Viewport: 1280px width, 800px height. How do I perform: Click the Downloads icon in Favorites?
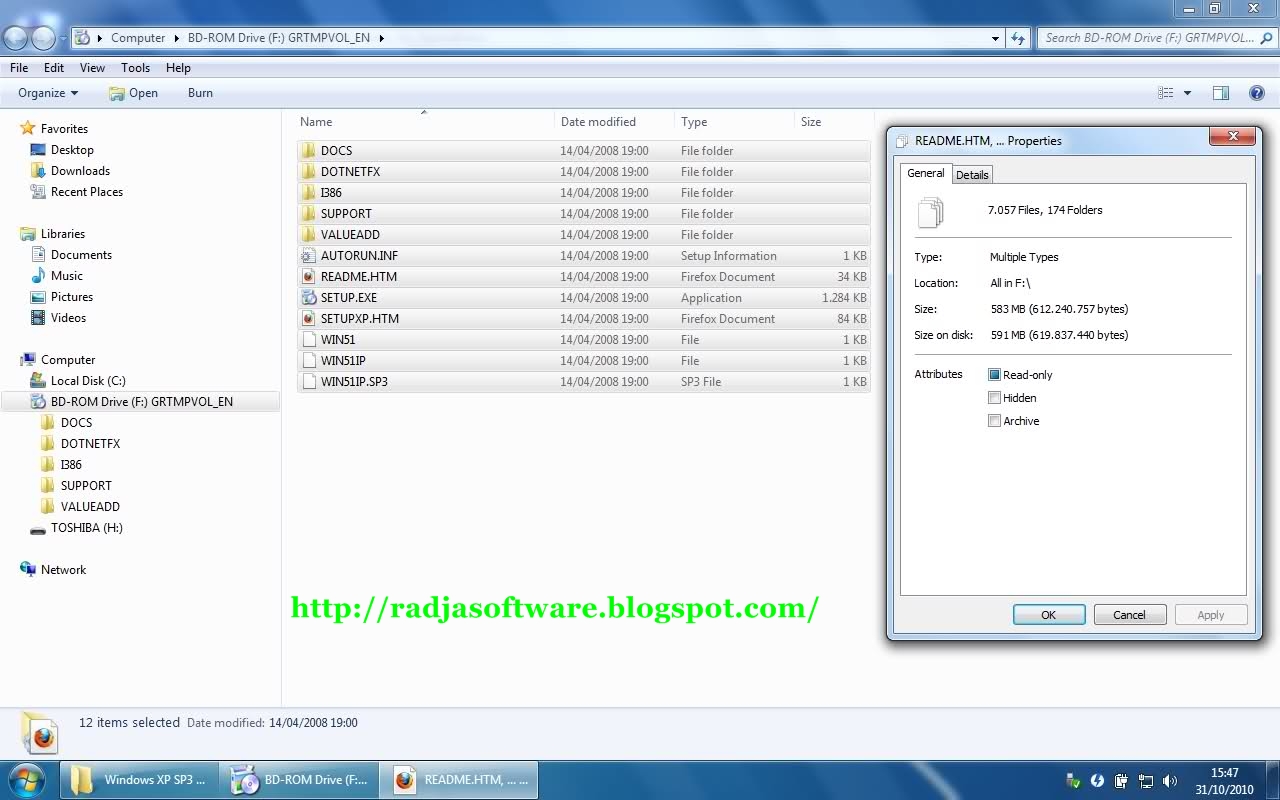38,171
